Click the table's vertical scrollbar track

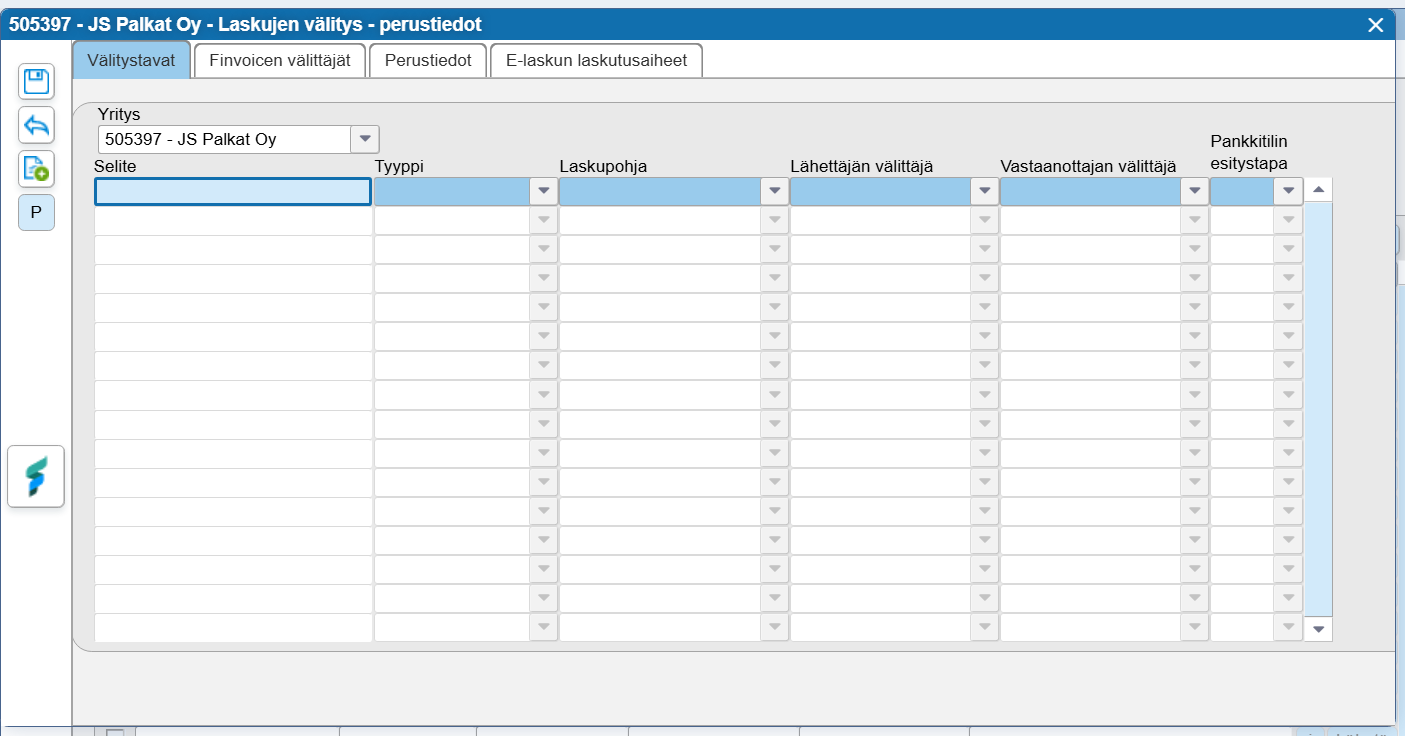(1318, 409)
